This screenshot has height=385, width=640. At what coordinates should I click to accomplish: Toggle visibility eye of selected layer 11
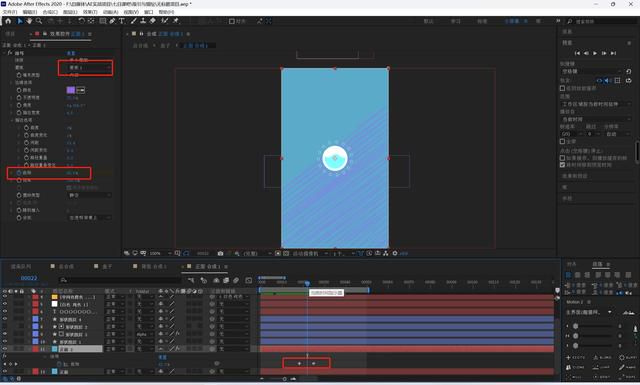(5, 349)
